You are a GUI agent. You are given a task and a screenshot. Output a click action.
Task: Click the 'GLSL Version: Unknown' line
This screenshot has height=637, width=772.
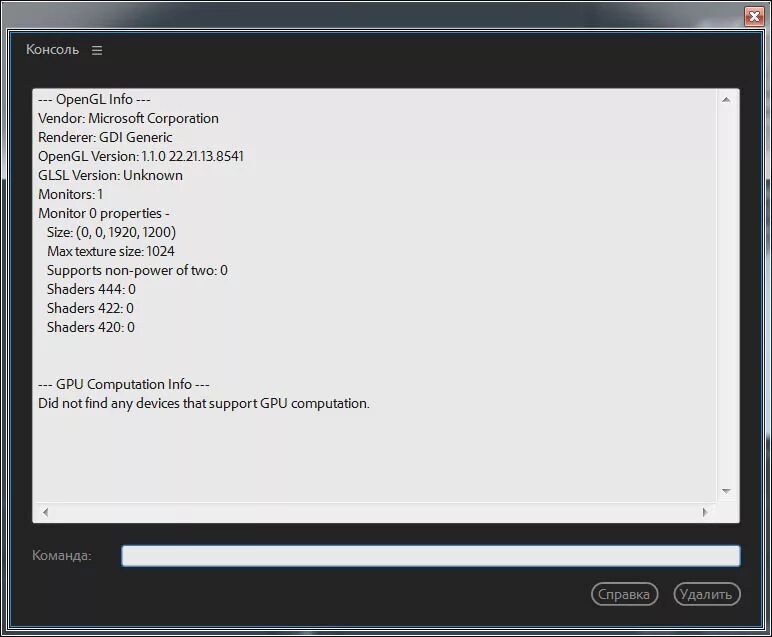[110, 175]
